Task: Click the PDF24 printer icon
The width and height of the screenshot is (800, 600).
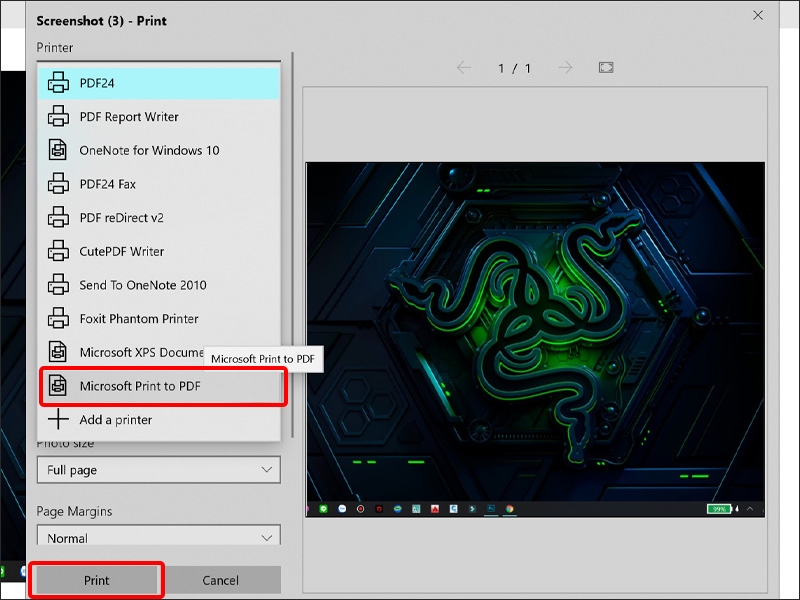Action: 58,83
